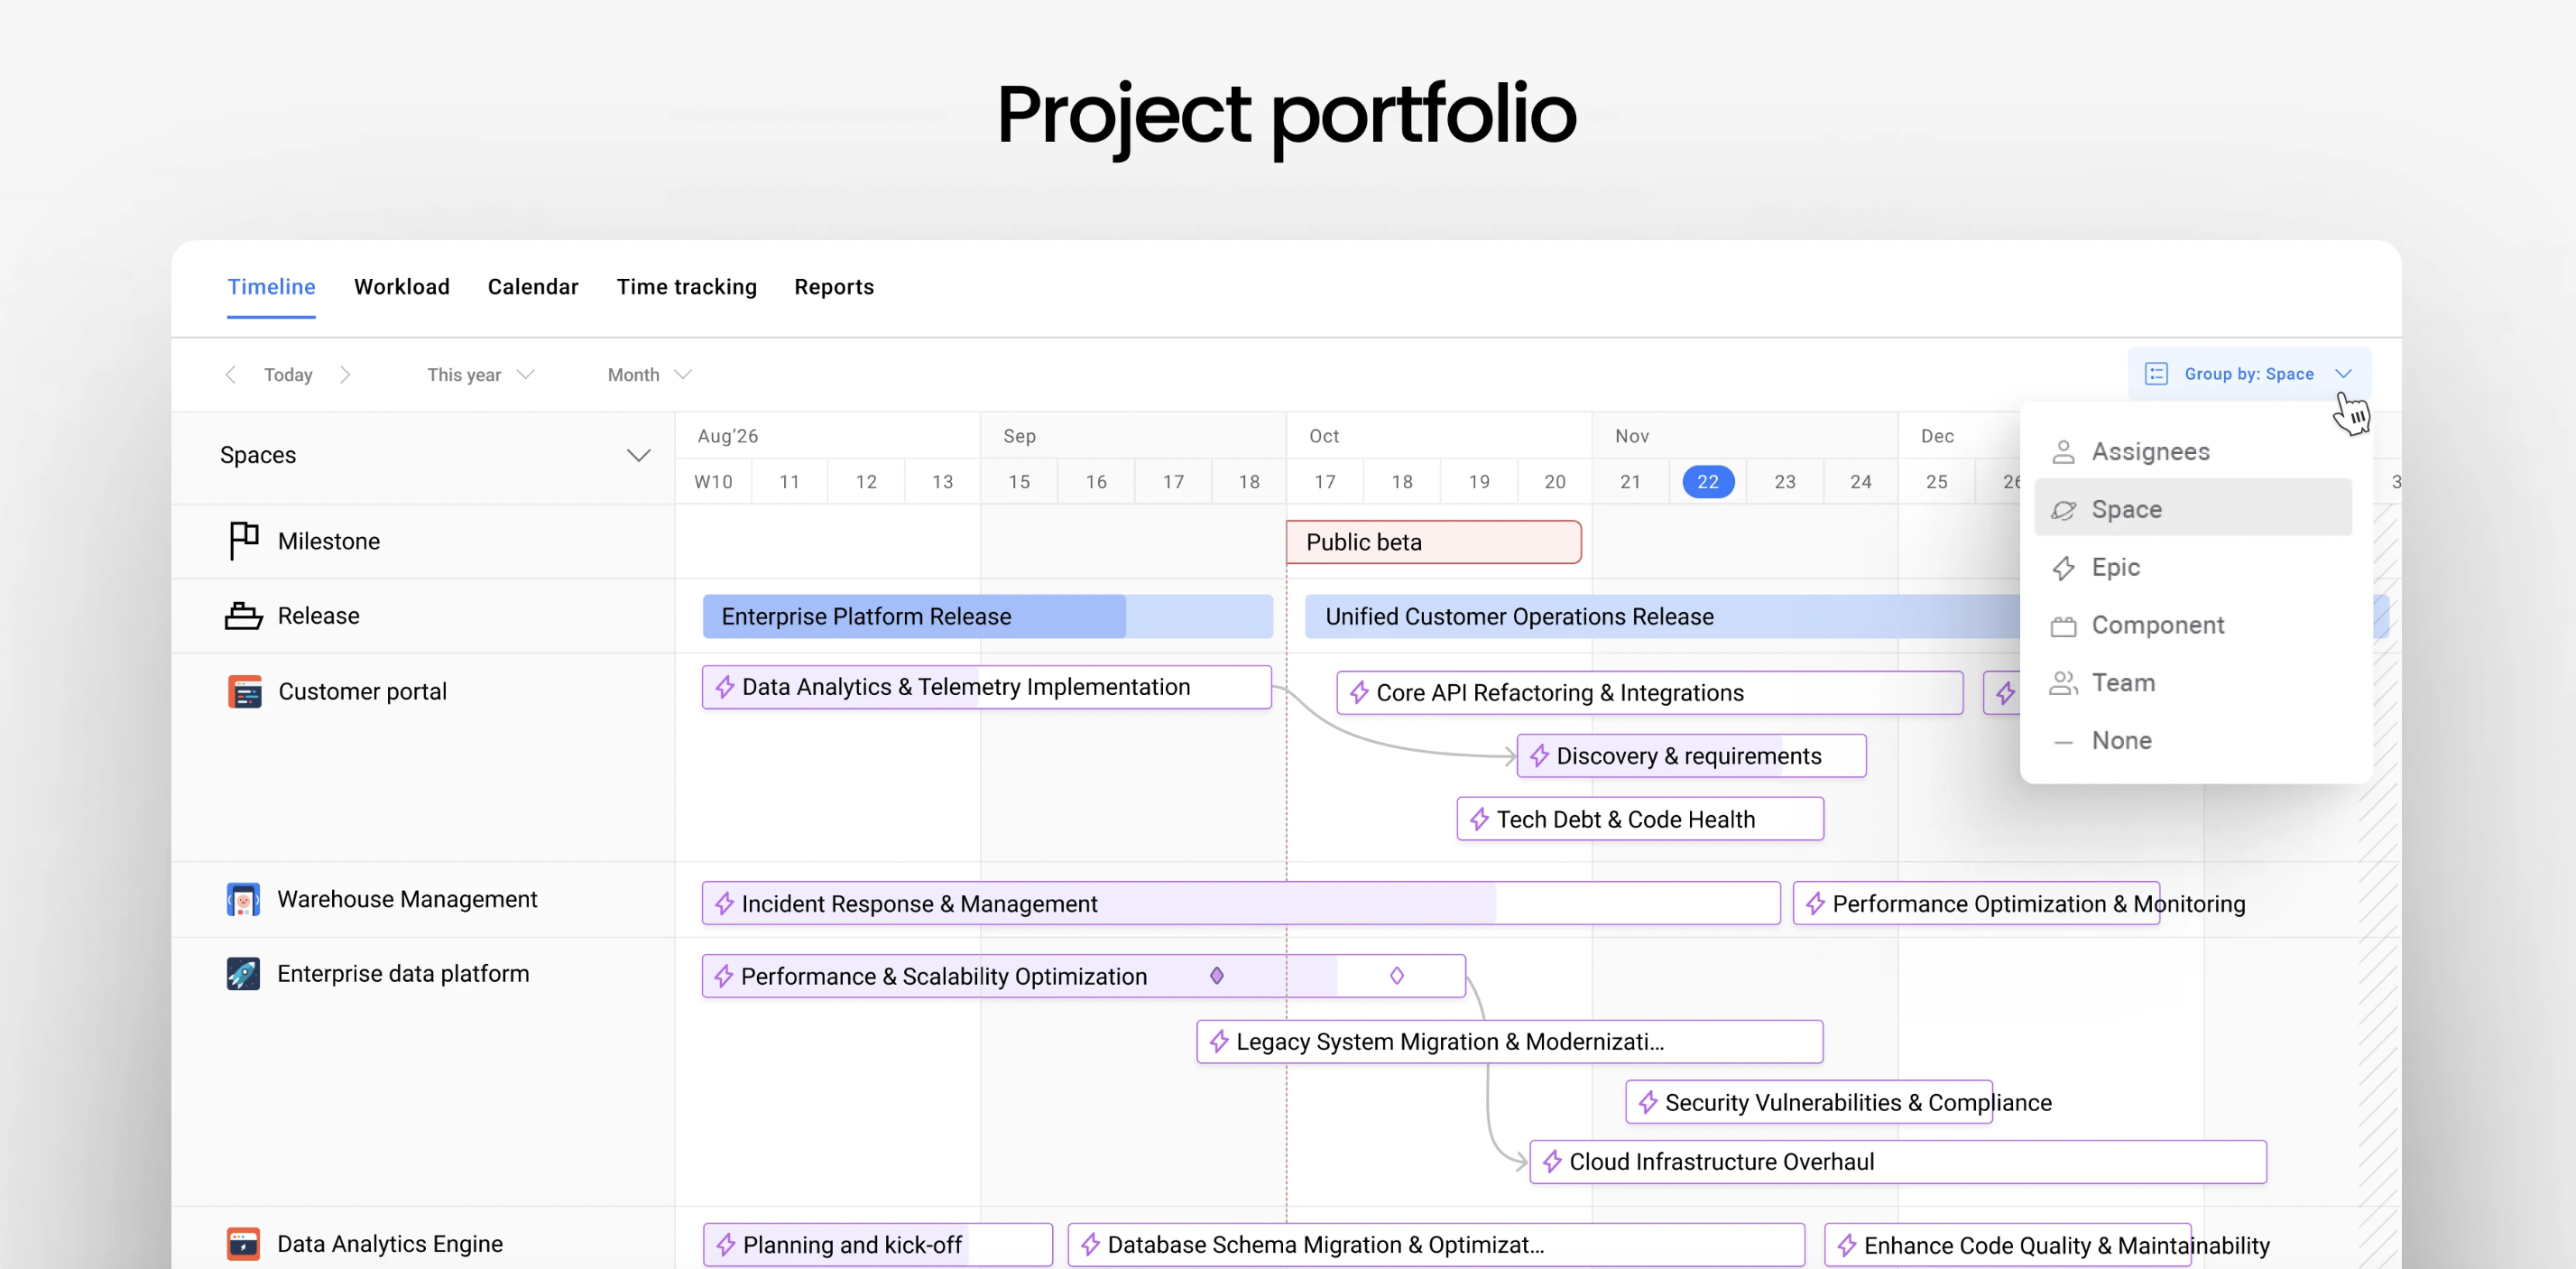
Task: Open the Planning and kick-off epic
Action: [877, 1245]
